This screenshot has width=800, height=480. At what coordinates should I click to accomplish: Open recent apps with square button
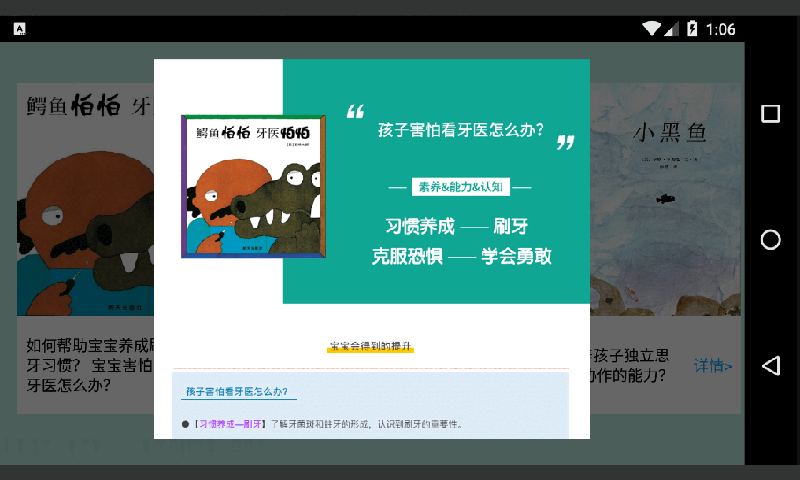[x=771, y=113]
